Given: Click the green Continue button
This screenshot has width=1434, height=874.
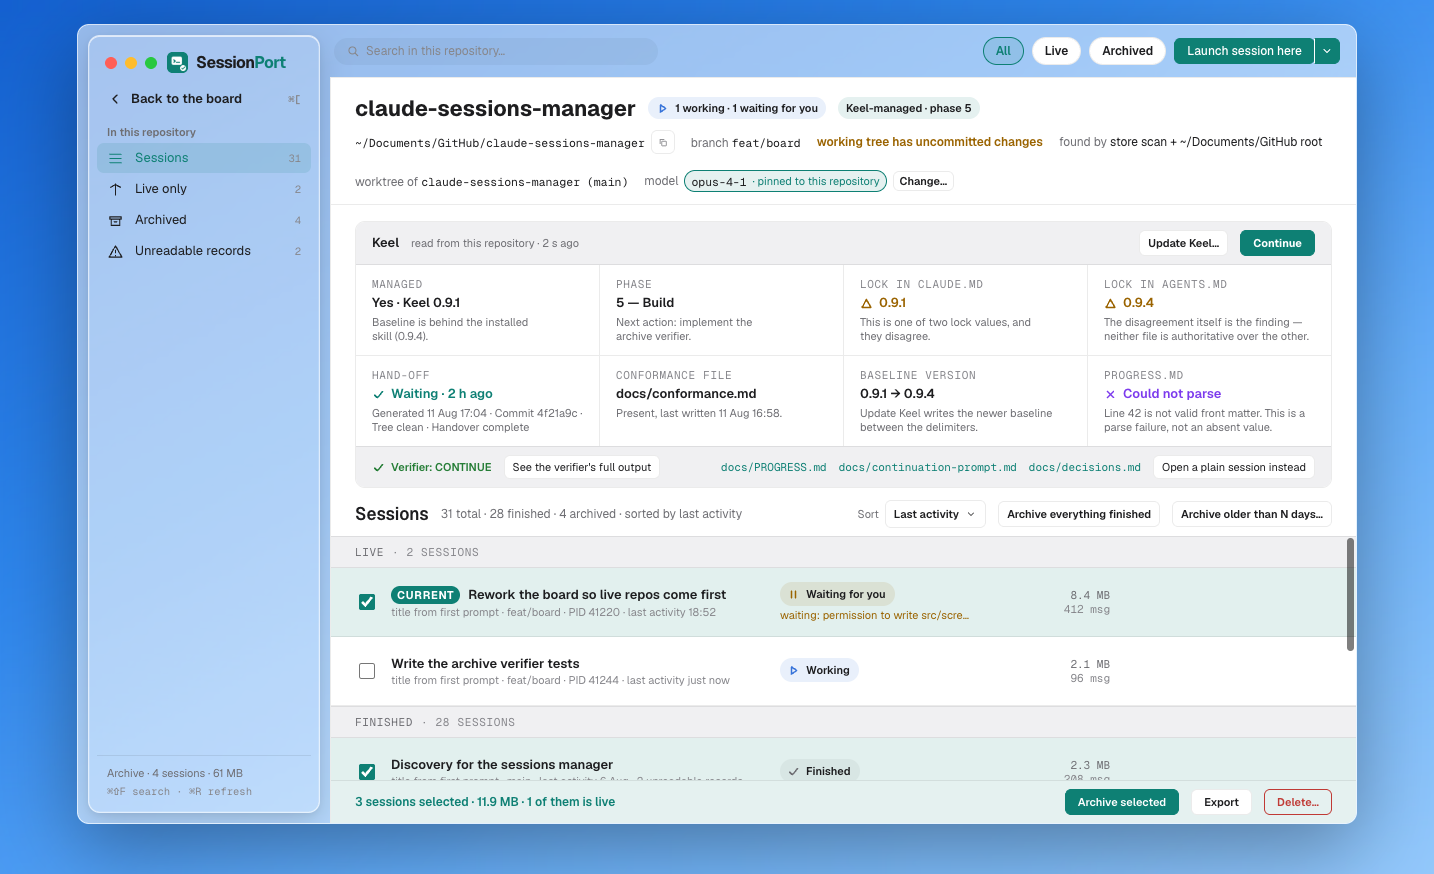Looking at the screenshot, I should click(x=1277, y=243).
